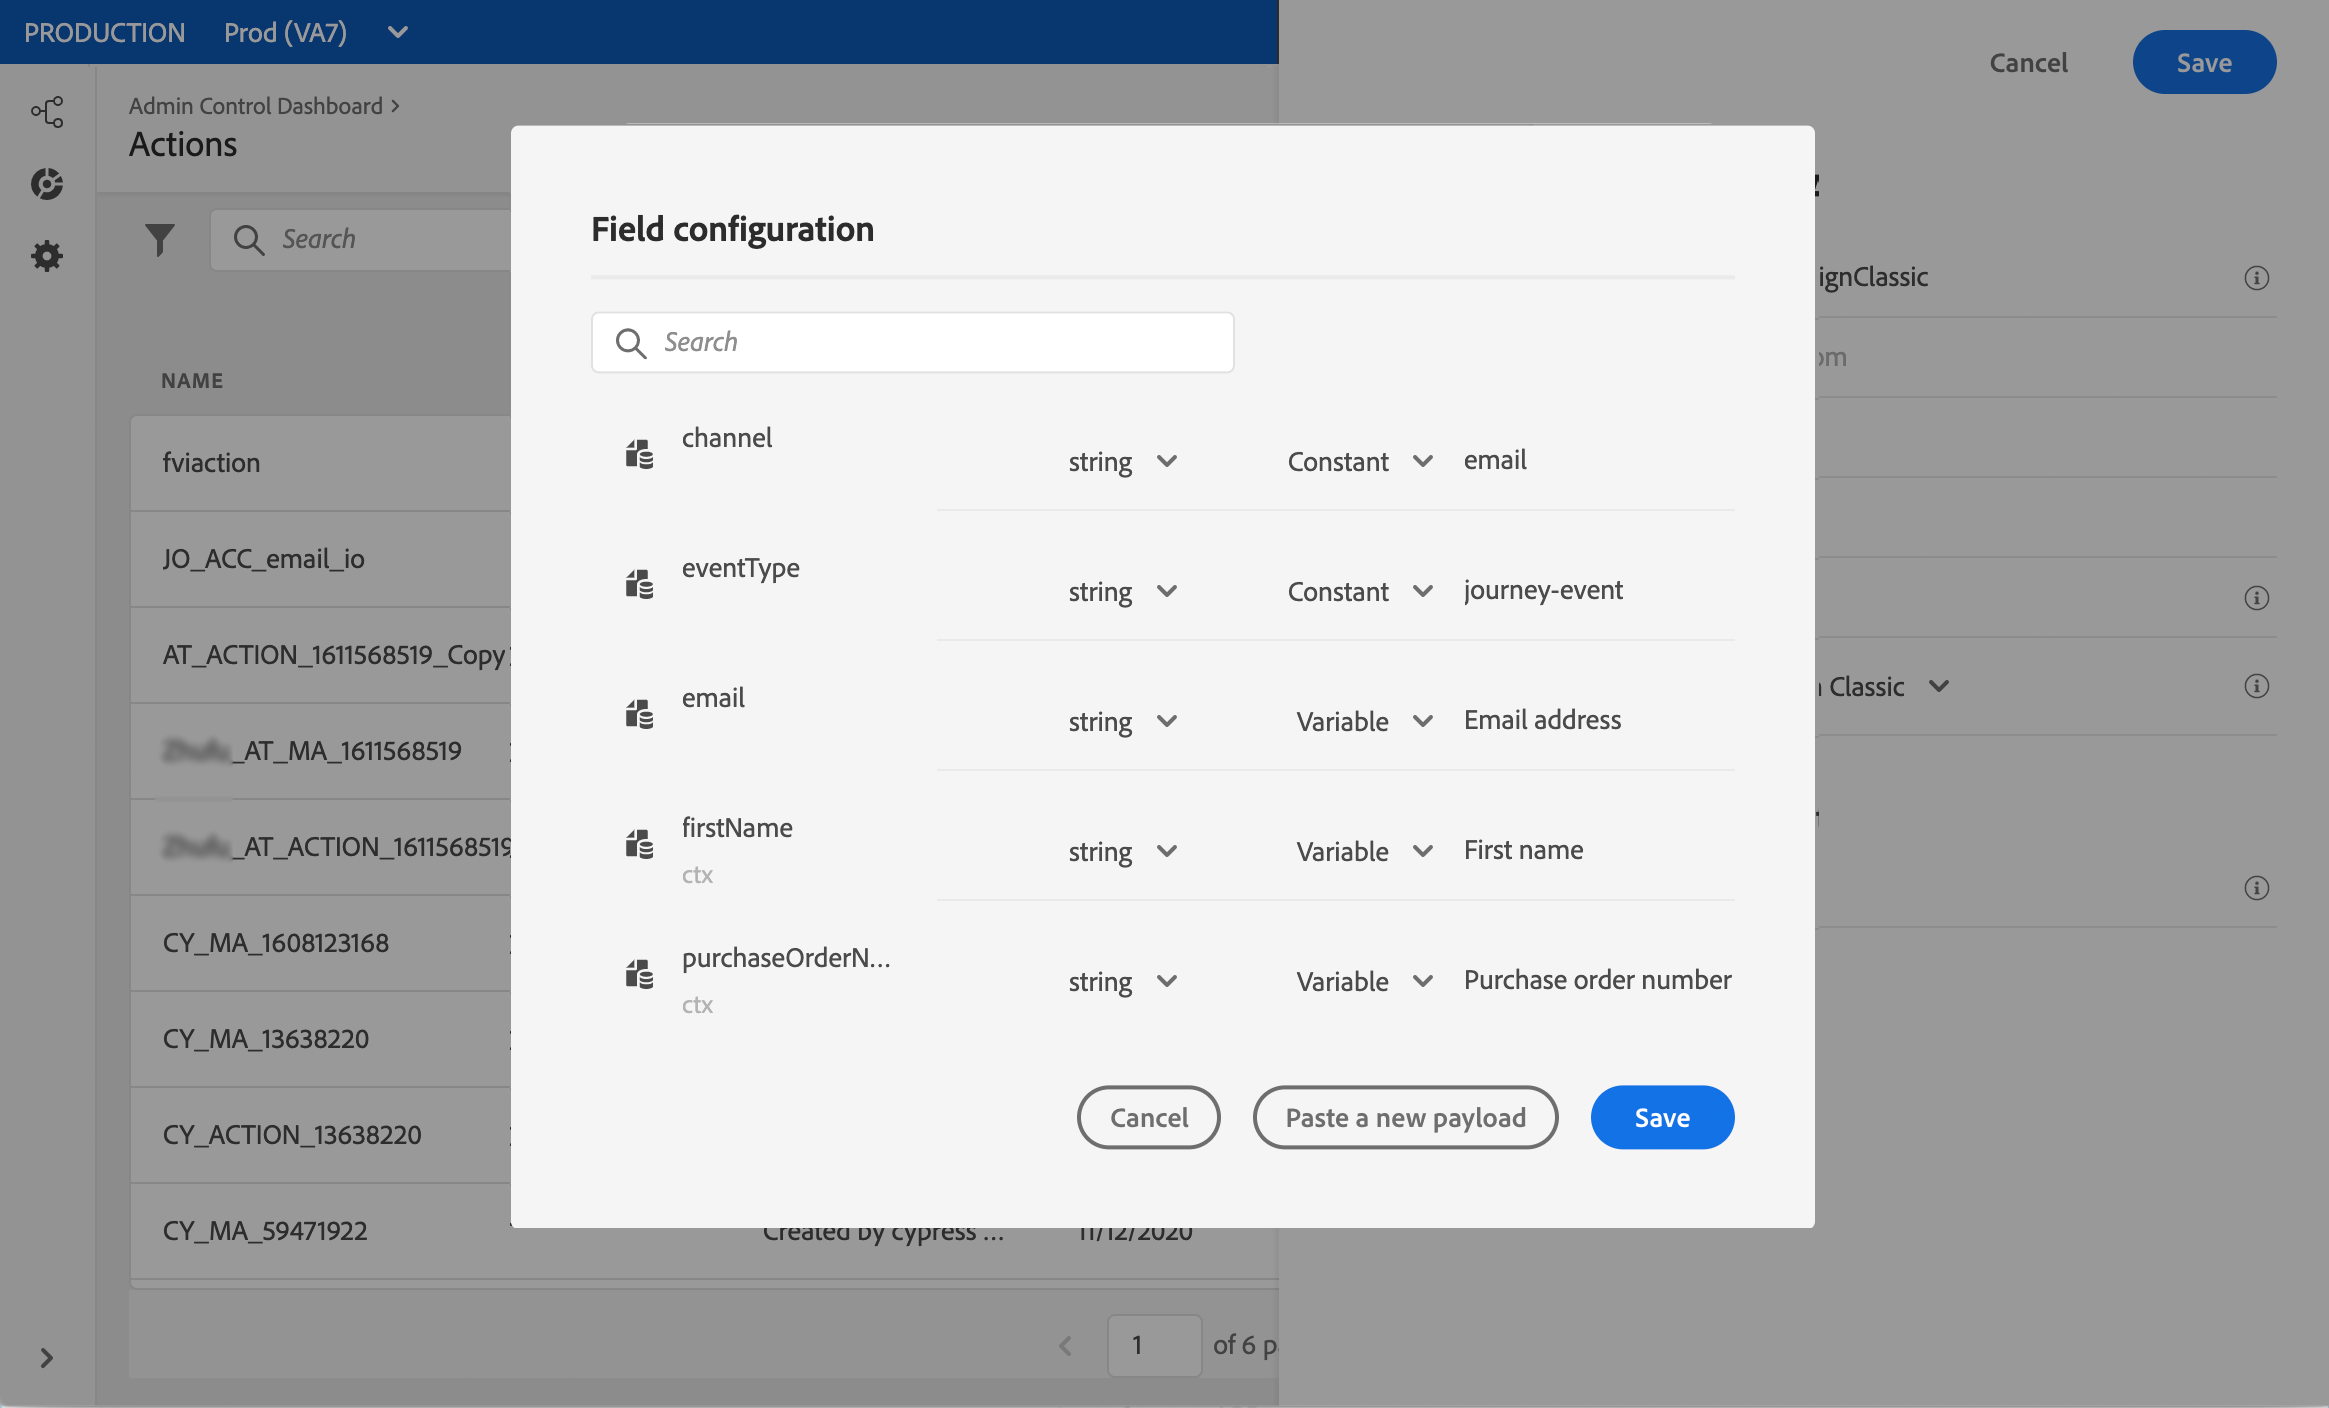This screenshot has height=1408, width=2329.
Task: Expand the collapsed left sidebar arrow
Action: point(46,1357)
